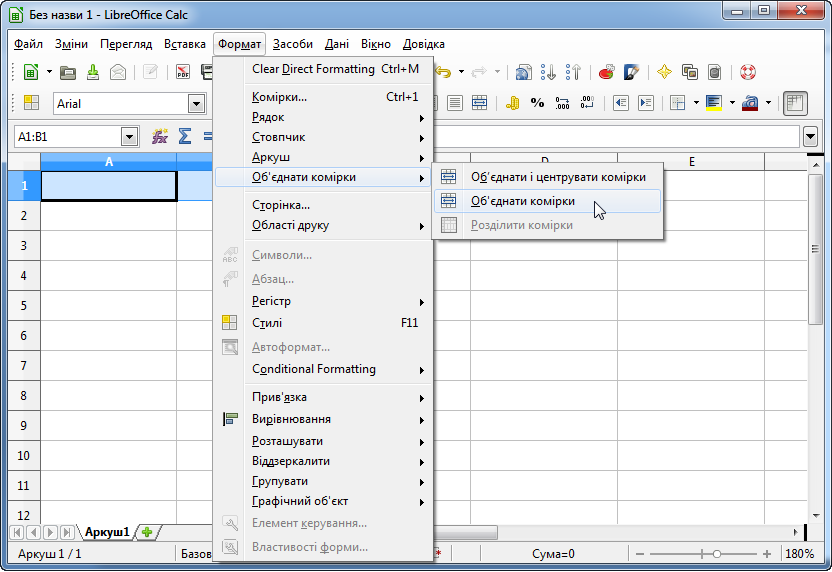Viewport: 832px width, 572px height.
Task: Click the Open file folder icon
Action: [x=67, y=72]
